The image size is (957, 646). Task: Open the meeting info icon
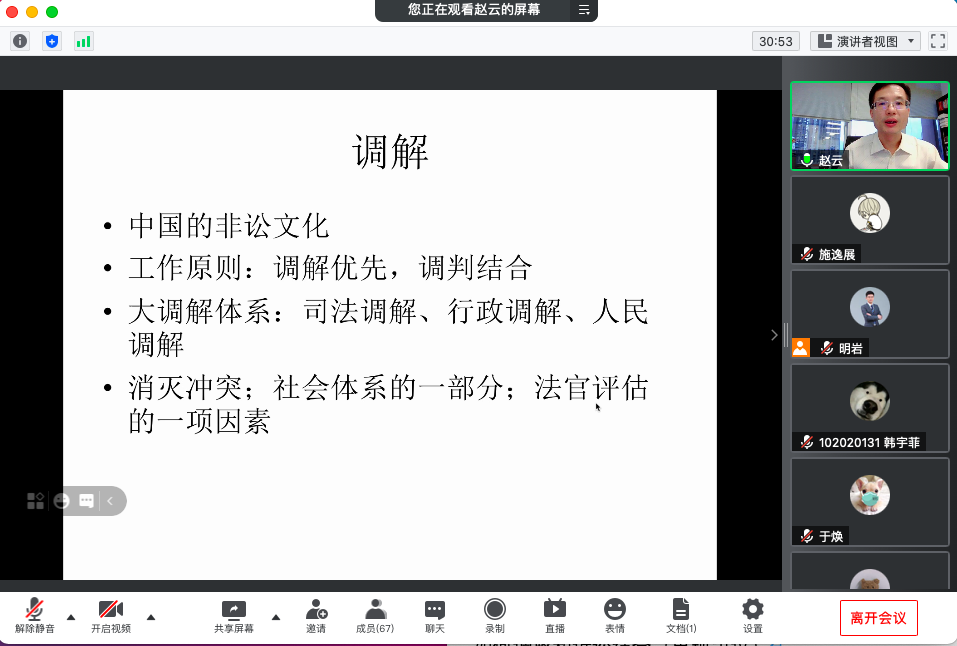click(20, 41)
